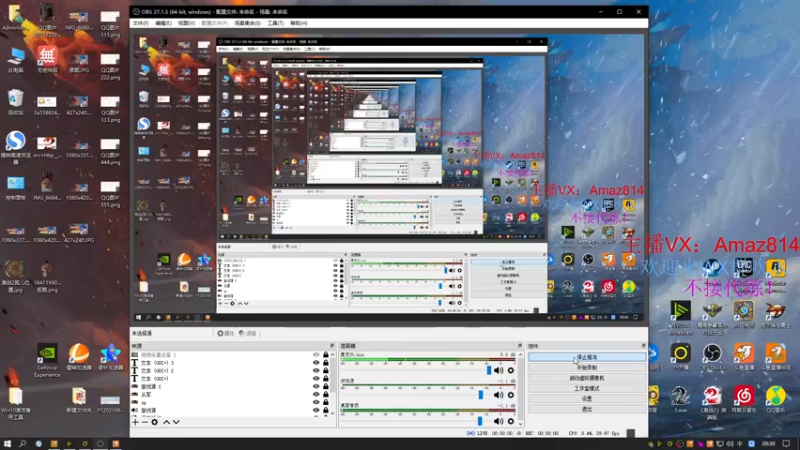Adjust the 游戏源 mixer channel volume slider
Screen dimensions: 800x450
[x=481, y=395]
